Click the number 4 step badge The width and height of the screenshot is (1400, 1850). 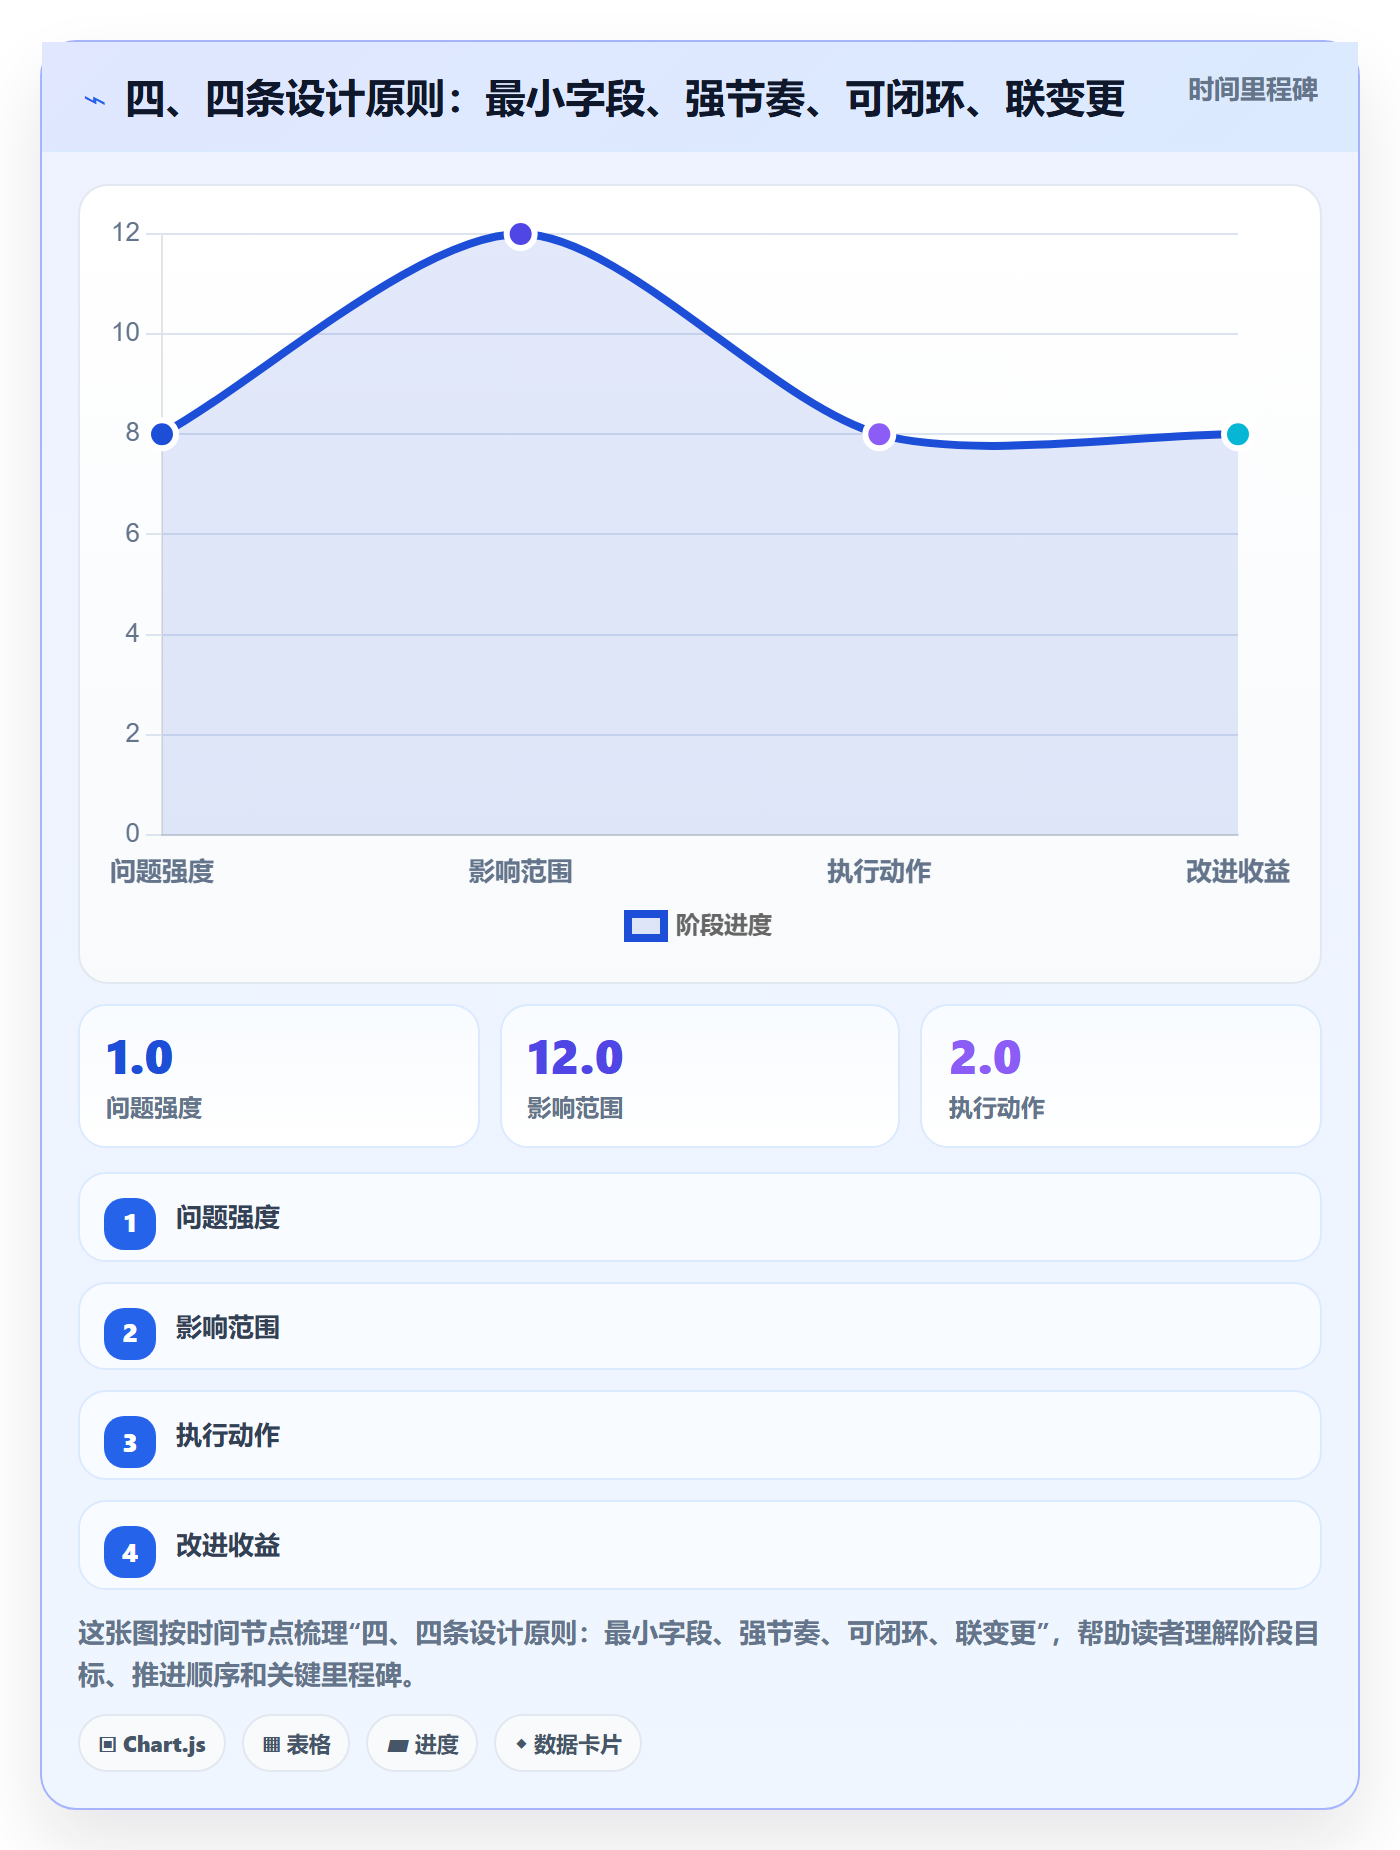[130, 1552]
